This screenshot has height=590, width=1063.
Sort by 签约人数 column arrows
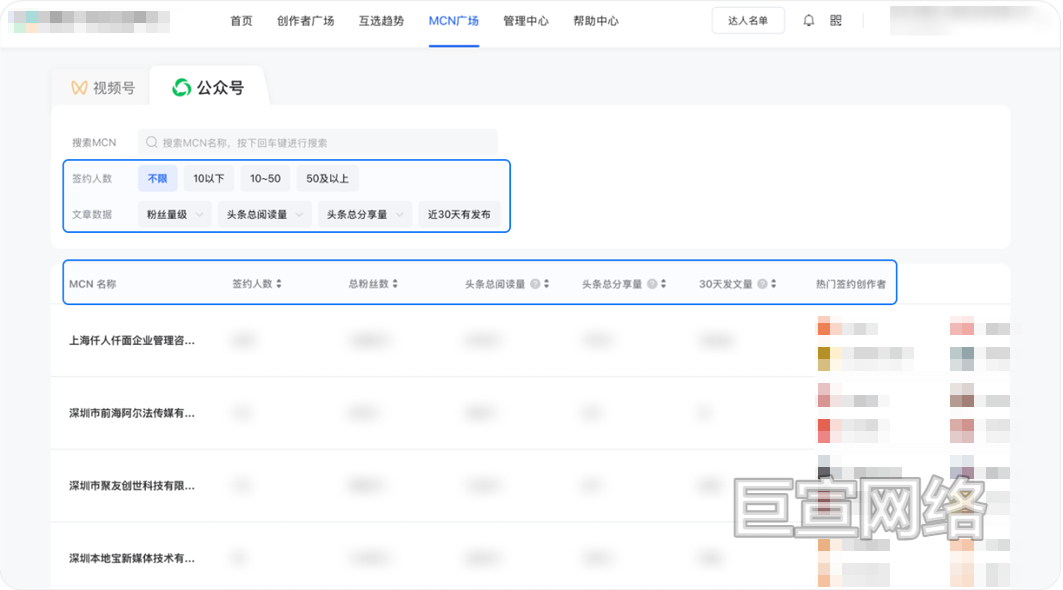(x=279, y=284)
